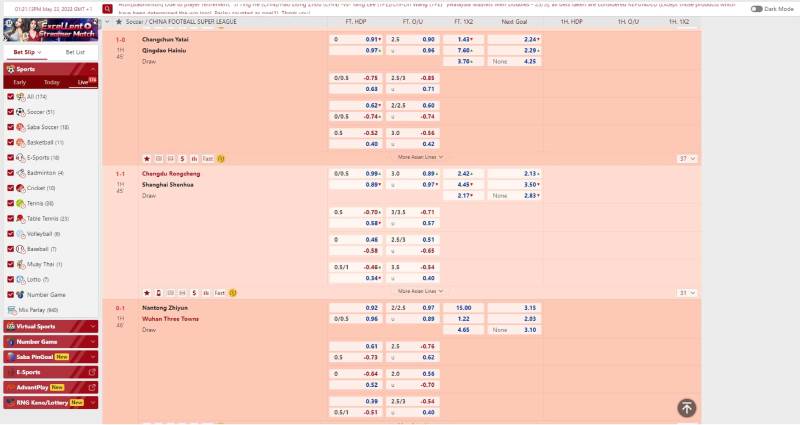Toggle Dark Mode switch
The image size is (800, 425).
(770, 8)
